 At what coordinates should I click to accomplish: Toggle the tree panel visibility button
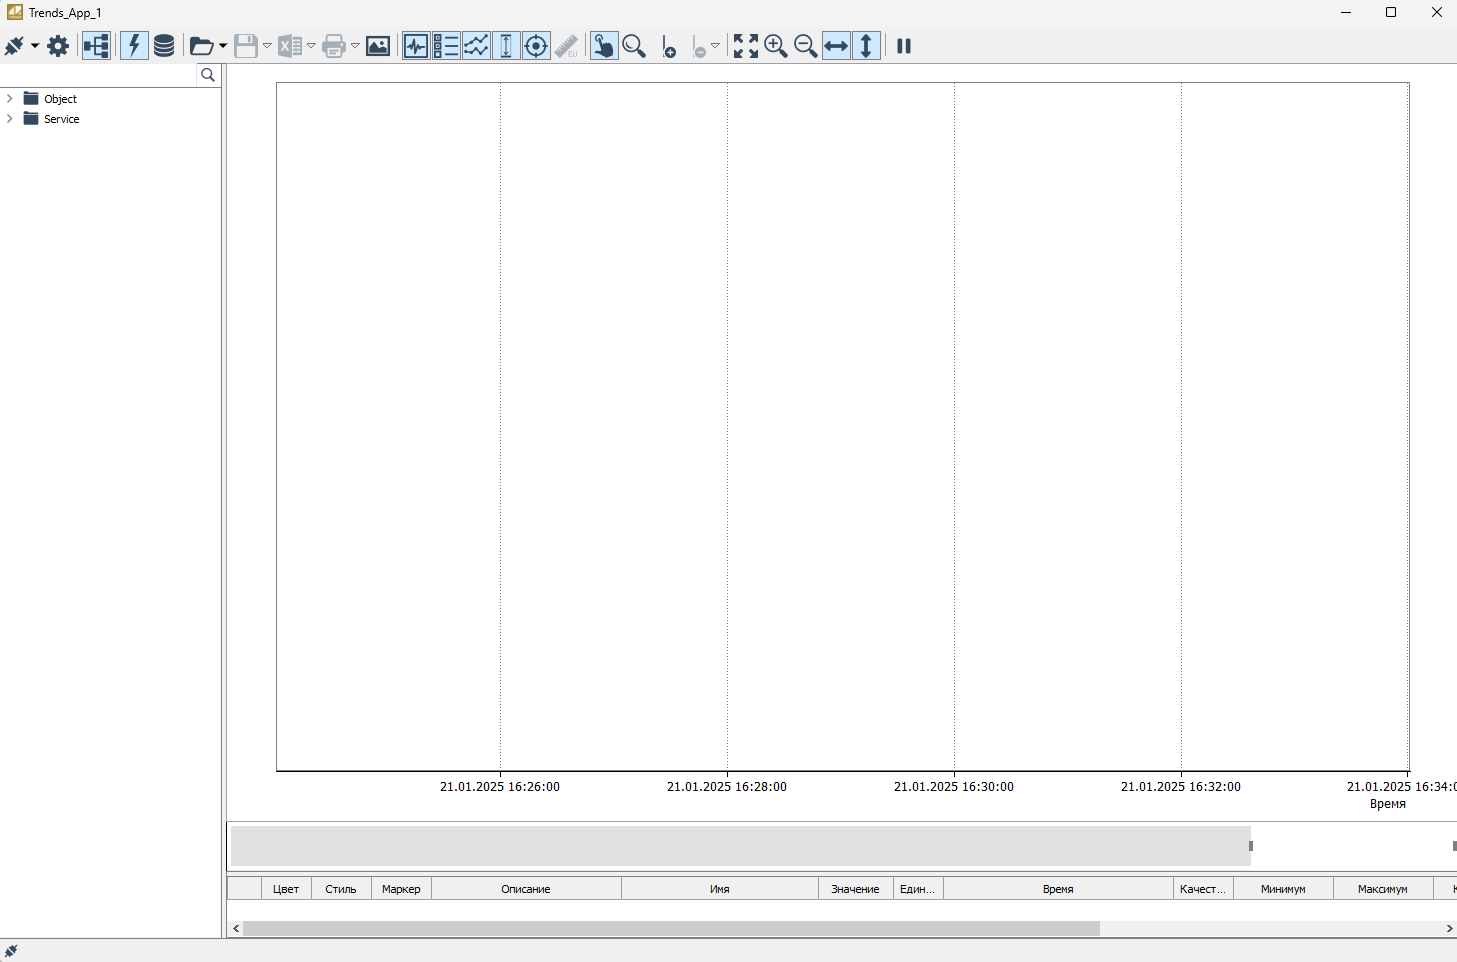point(96,46)
